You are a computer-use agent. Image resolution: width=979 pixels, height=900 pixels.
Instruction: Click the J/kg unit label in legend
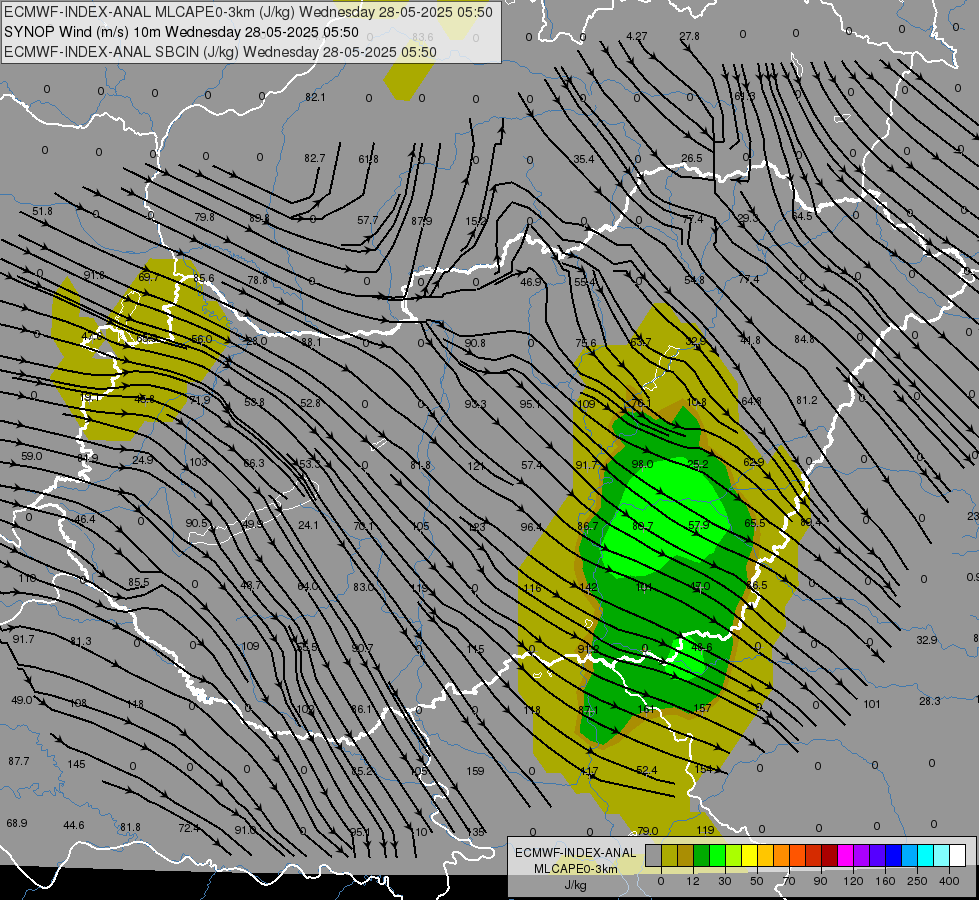point(576,885)
